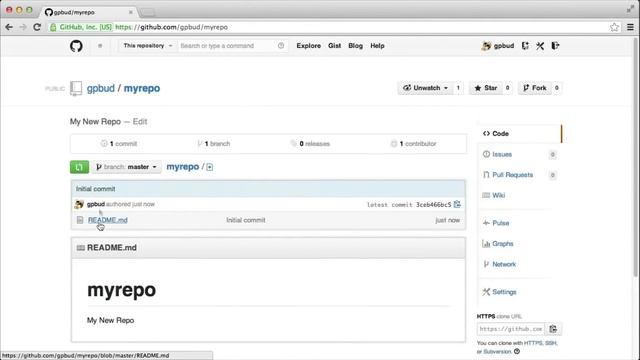Screen dimensions: 640x360
Task: Open the Network tab
Action: coord(504,264)
